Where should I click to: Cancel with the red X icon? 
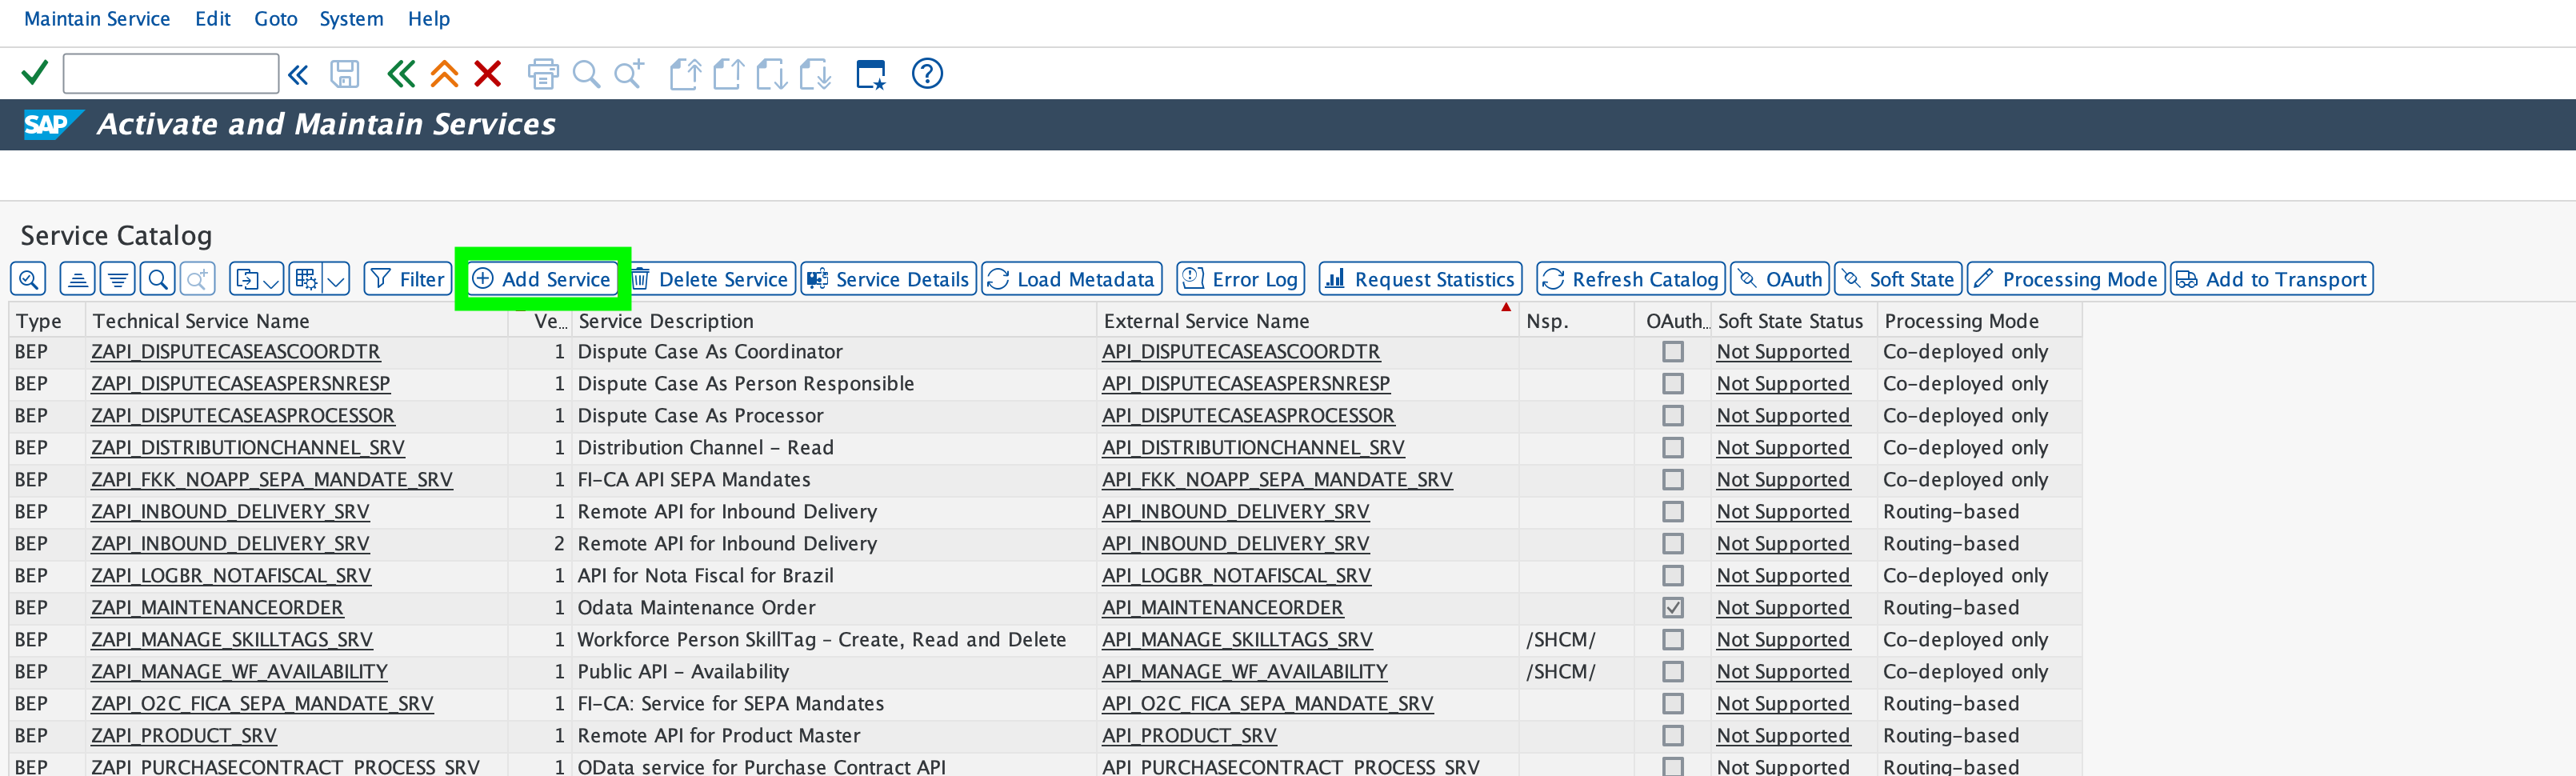coord(487,74)
